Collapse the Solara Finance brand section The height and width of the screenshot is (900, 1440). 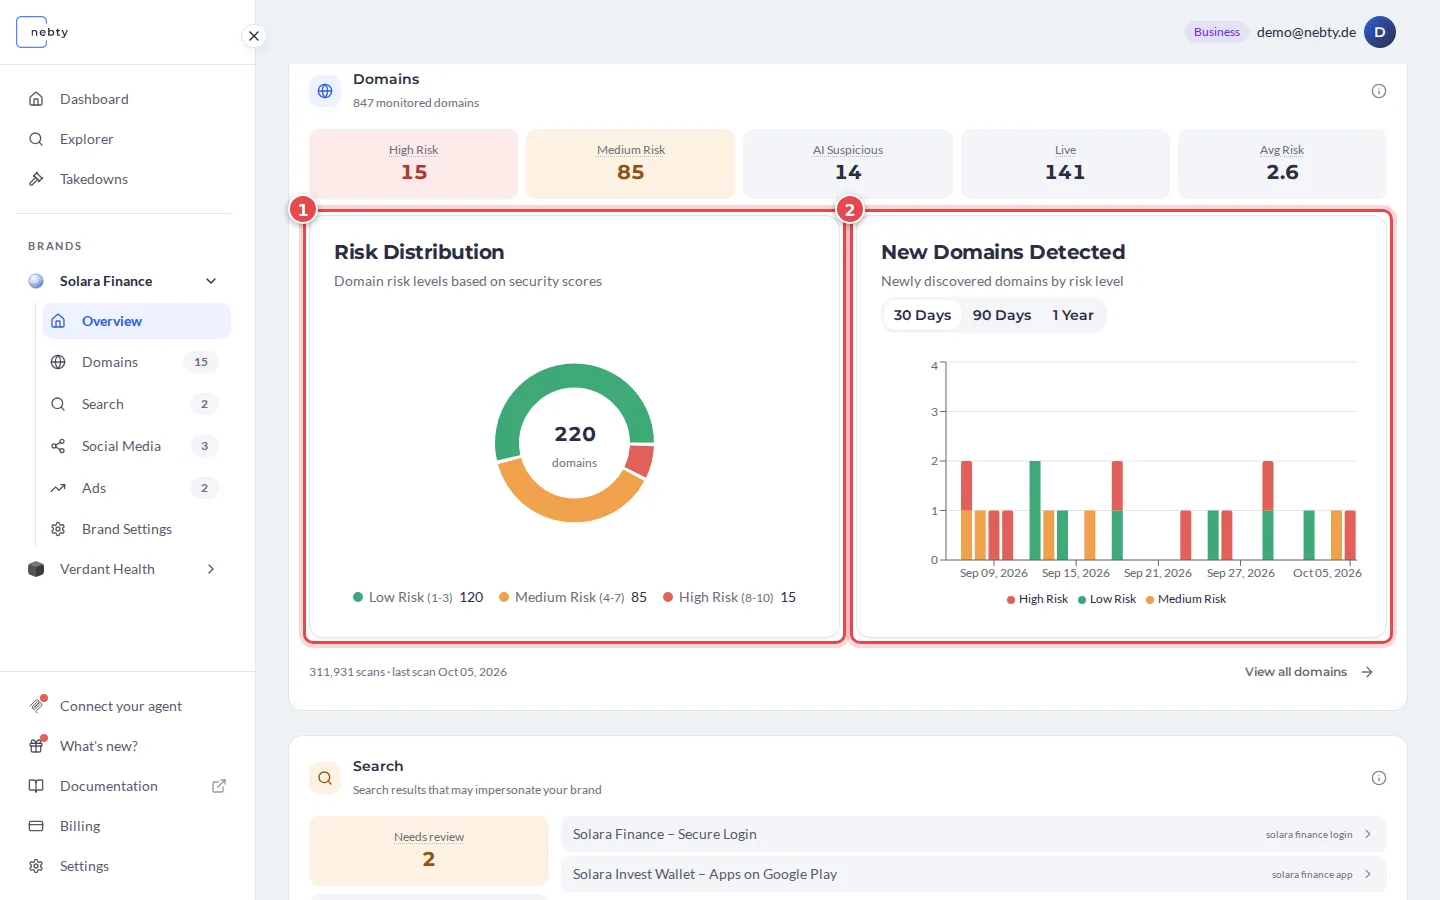click(x=211, y=281)
